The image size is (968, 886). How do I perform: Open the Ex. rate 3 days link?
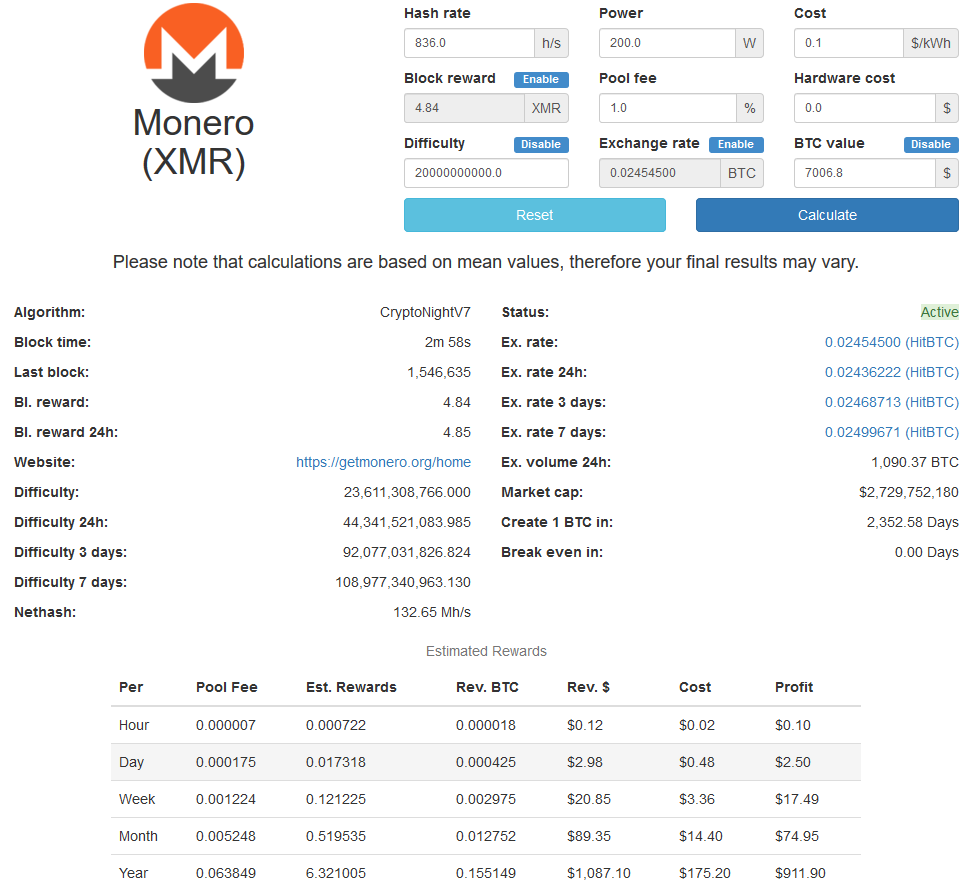pyautogui.click(x=891, y=403)
